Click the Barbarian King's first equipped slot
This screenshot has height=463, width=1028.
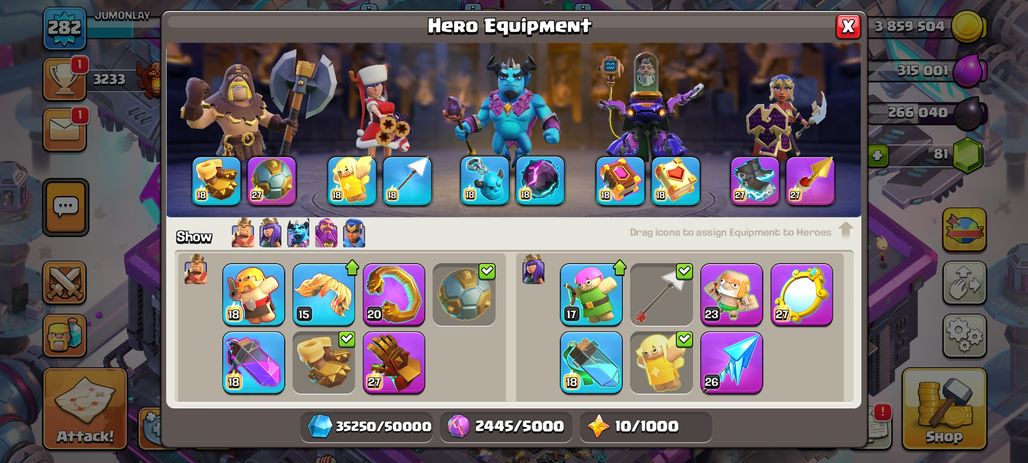click(216, 180)
